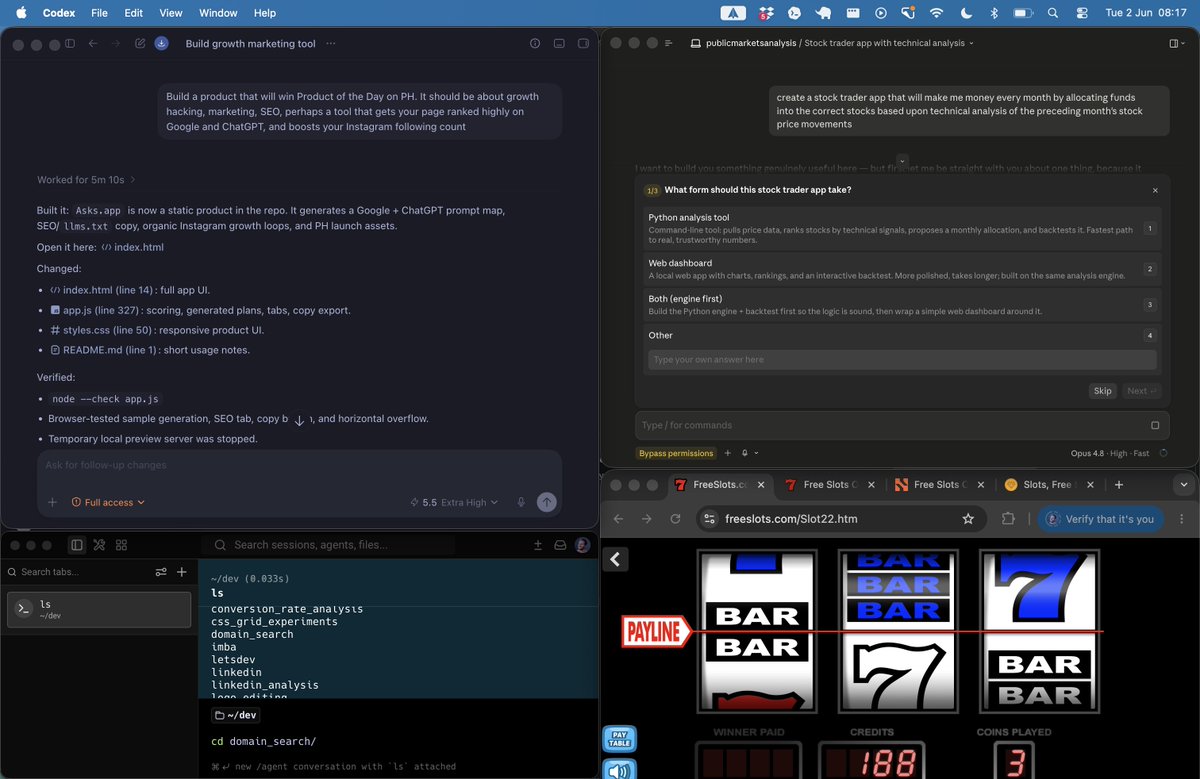The image size is (1200, 779).
Task: Select the Python analysis tool option
Action: pos(902,228)
